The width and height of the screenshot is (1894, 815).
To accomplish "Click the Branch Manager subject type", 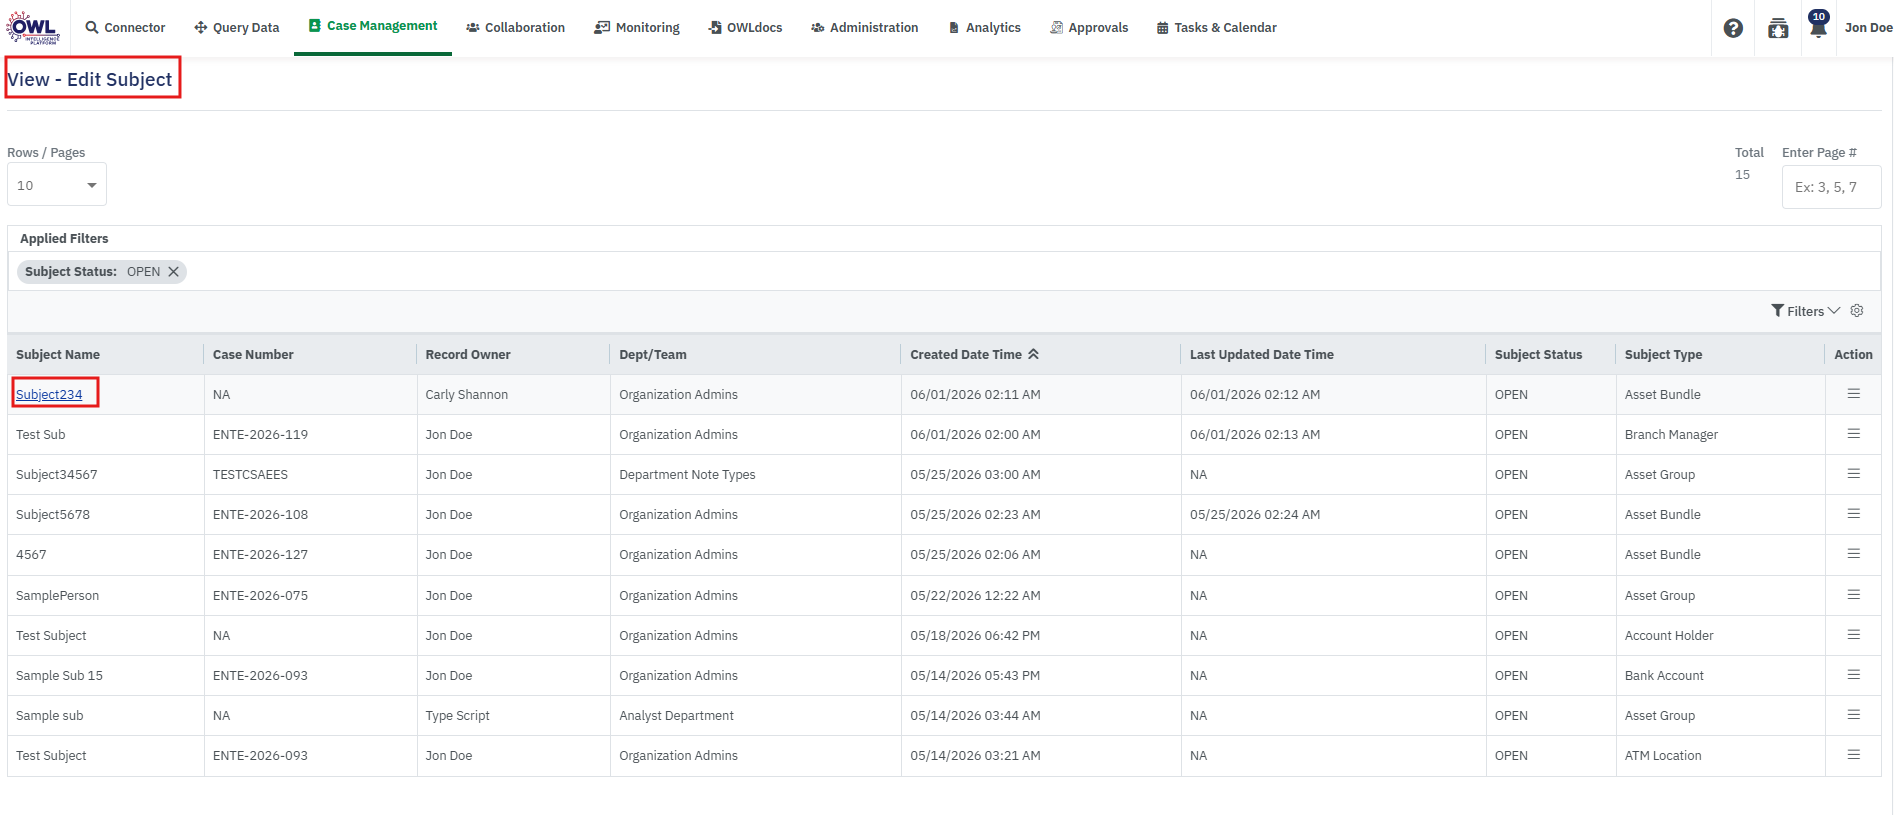I will click(1671, 435).
